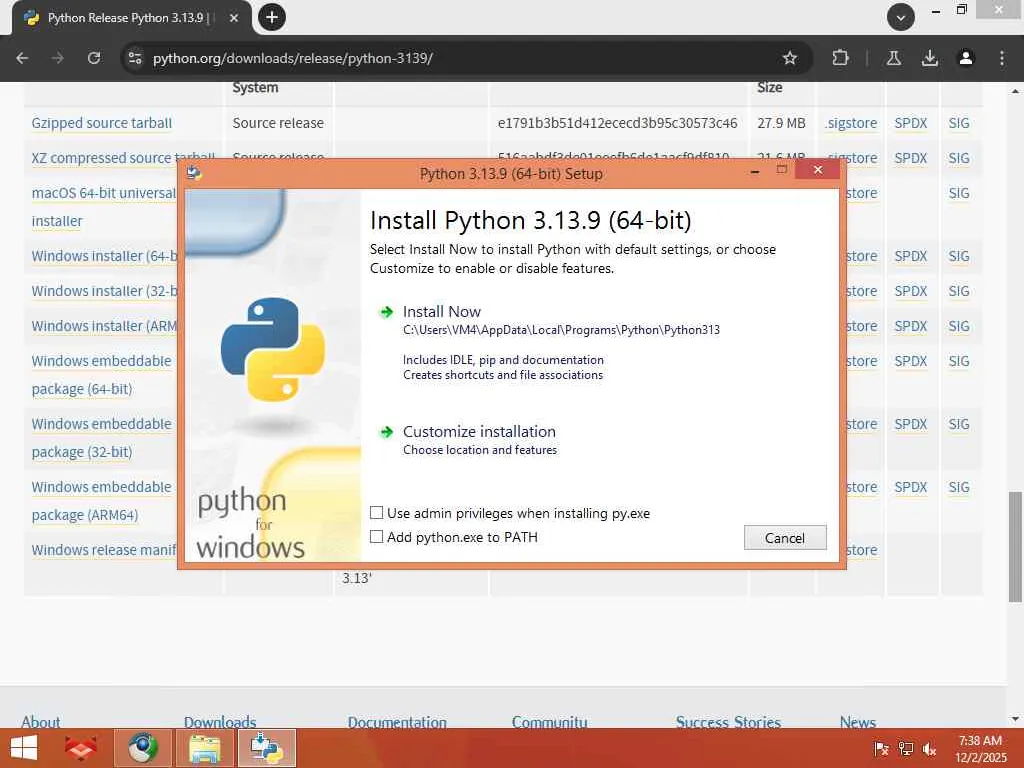Enable Use admin privileges when installing py.exe
The image size is (1024, 768).
point(377,513)
